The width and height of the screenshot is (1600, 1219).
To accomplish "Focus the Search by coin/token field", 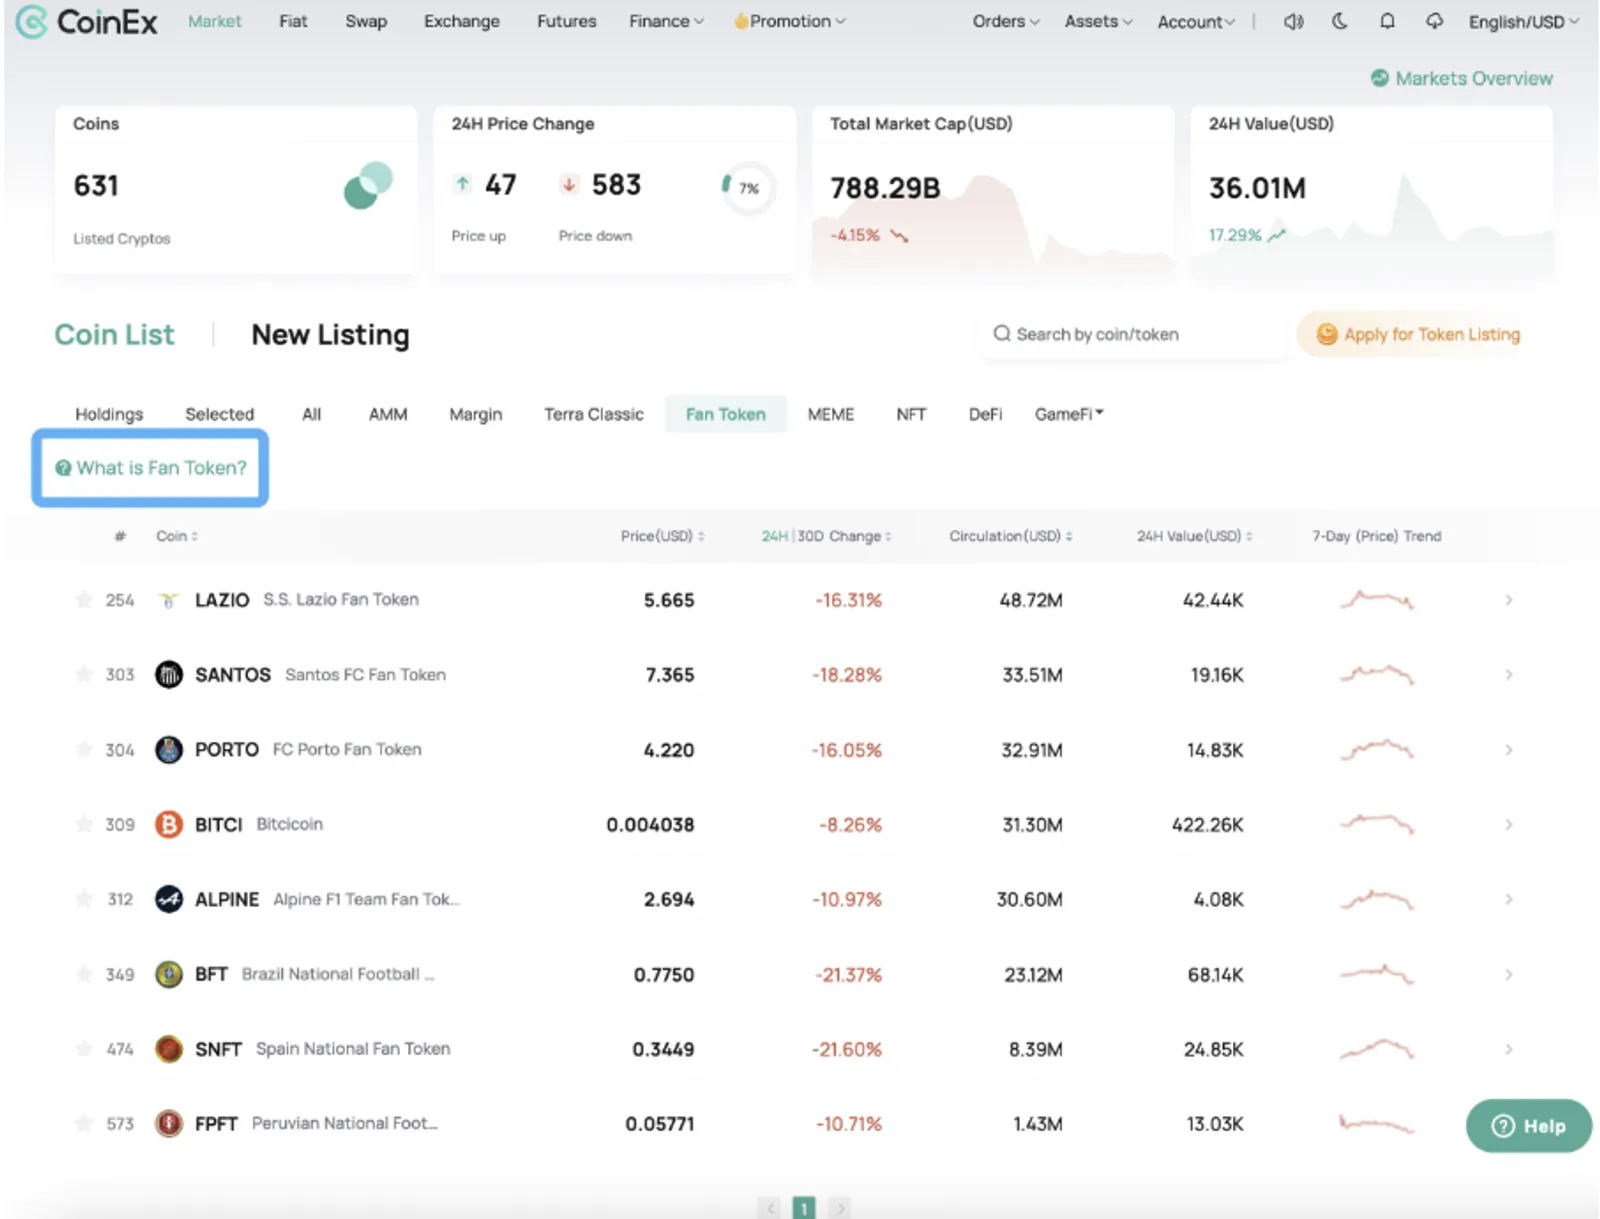I will 1133,335.
